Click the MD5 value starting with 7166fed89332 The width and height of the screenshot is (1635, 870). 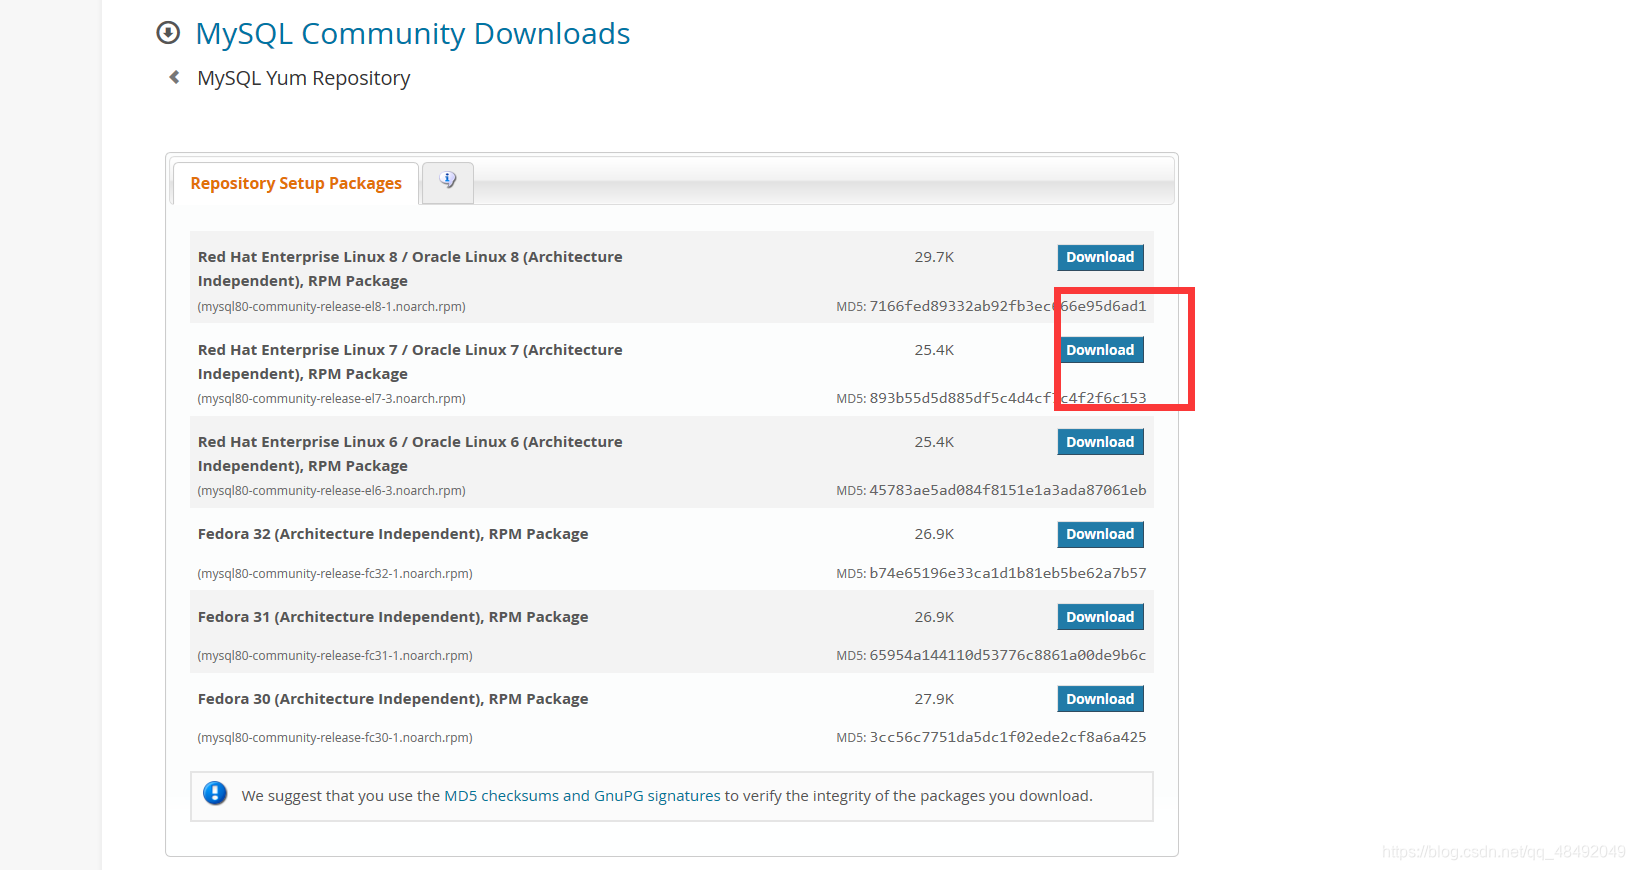click(1008, 306)
